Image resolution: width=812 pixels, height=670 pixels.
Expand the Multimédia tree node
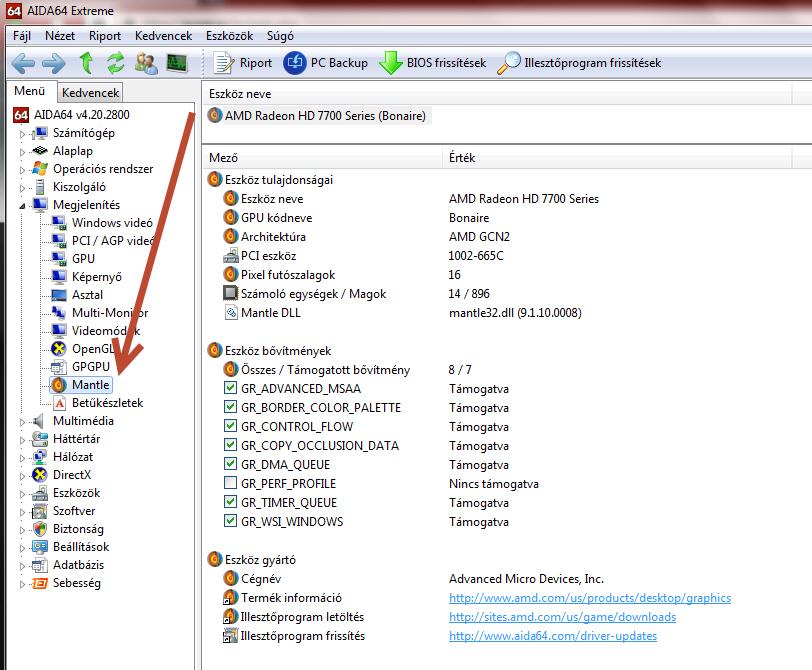22,422
